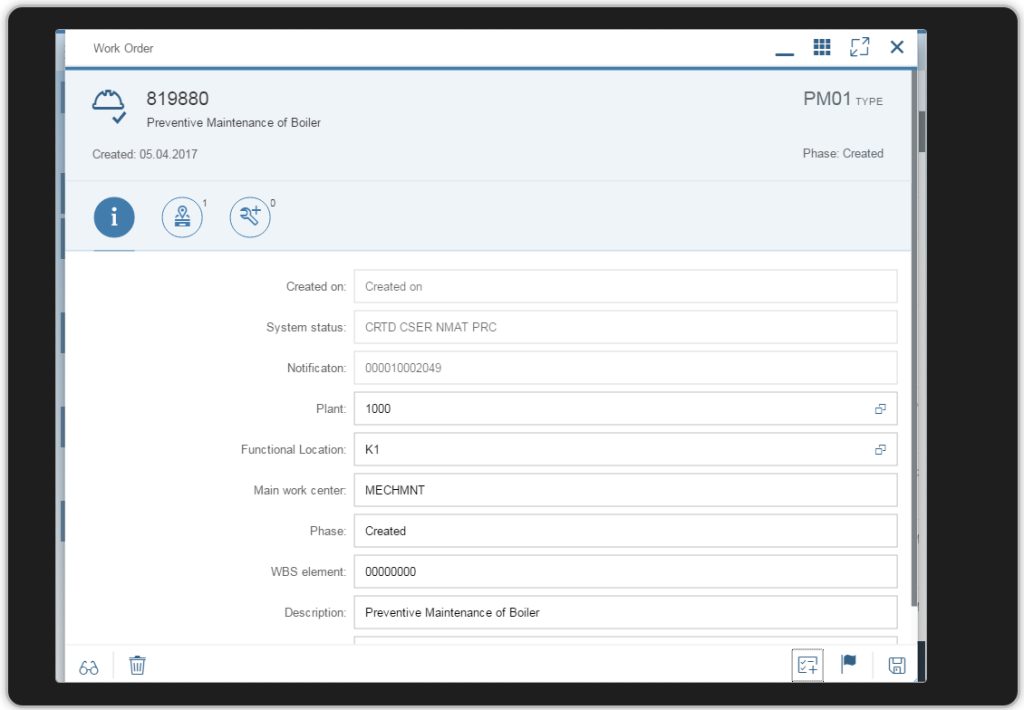Click the Preventive Maintenance of Boiler subtitle
The width and height of the screenshot is (1024, 710).
(x=233, y=123)
